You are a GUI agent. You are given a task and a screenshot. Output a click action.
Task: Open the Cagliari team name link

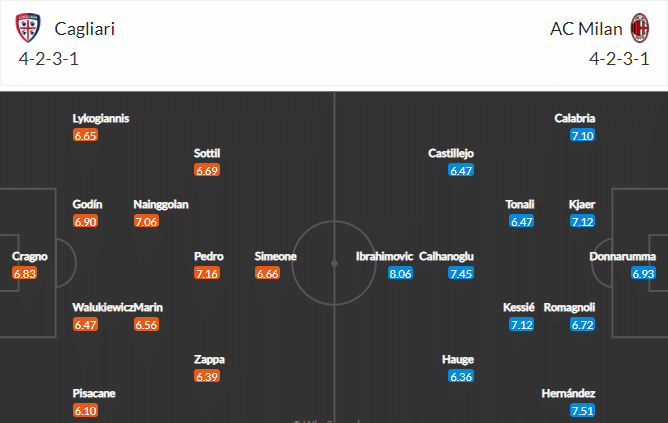click(85, 29)
